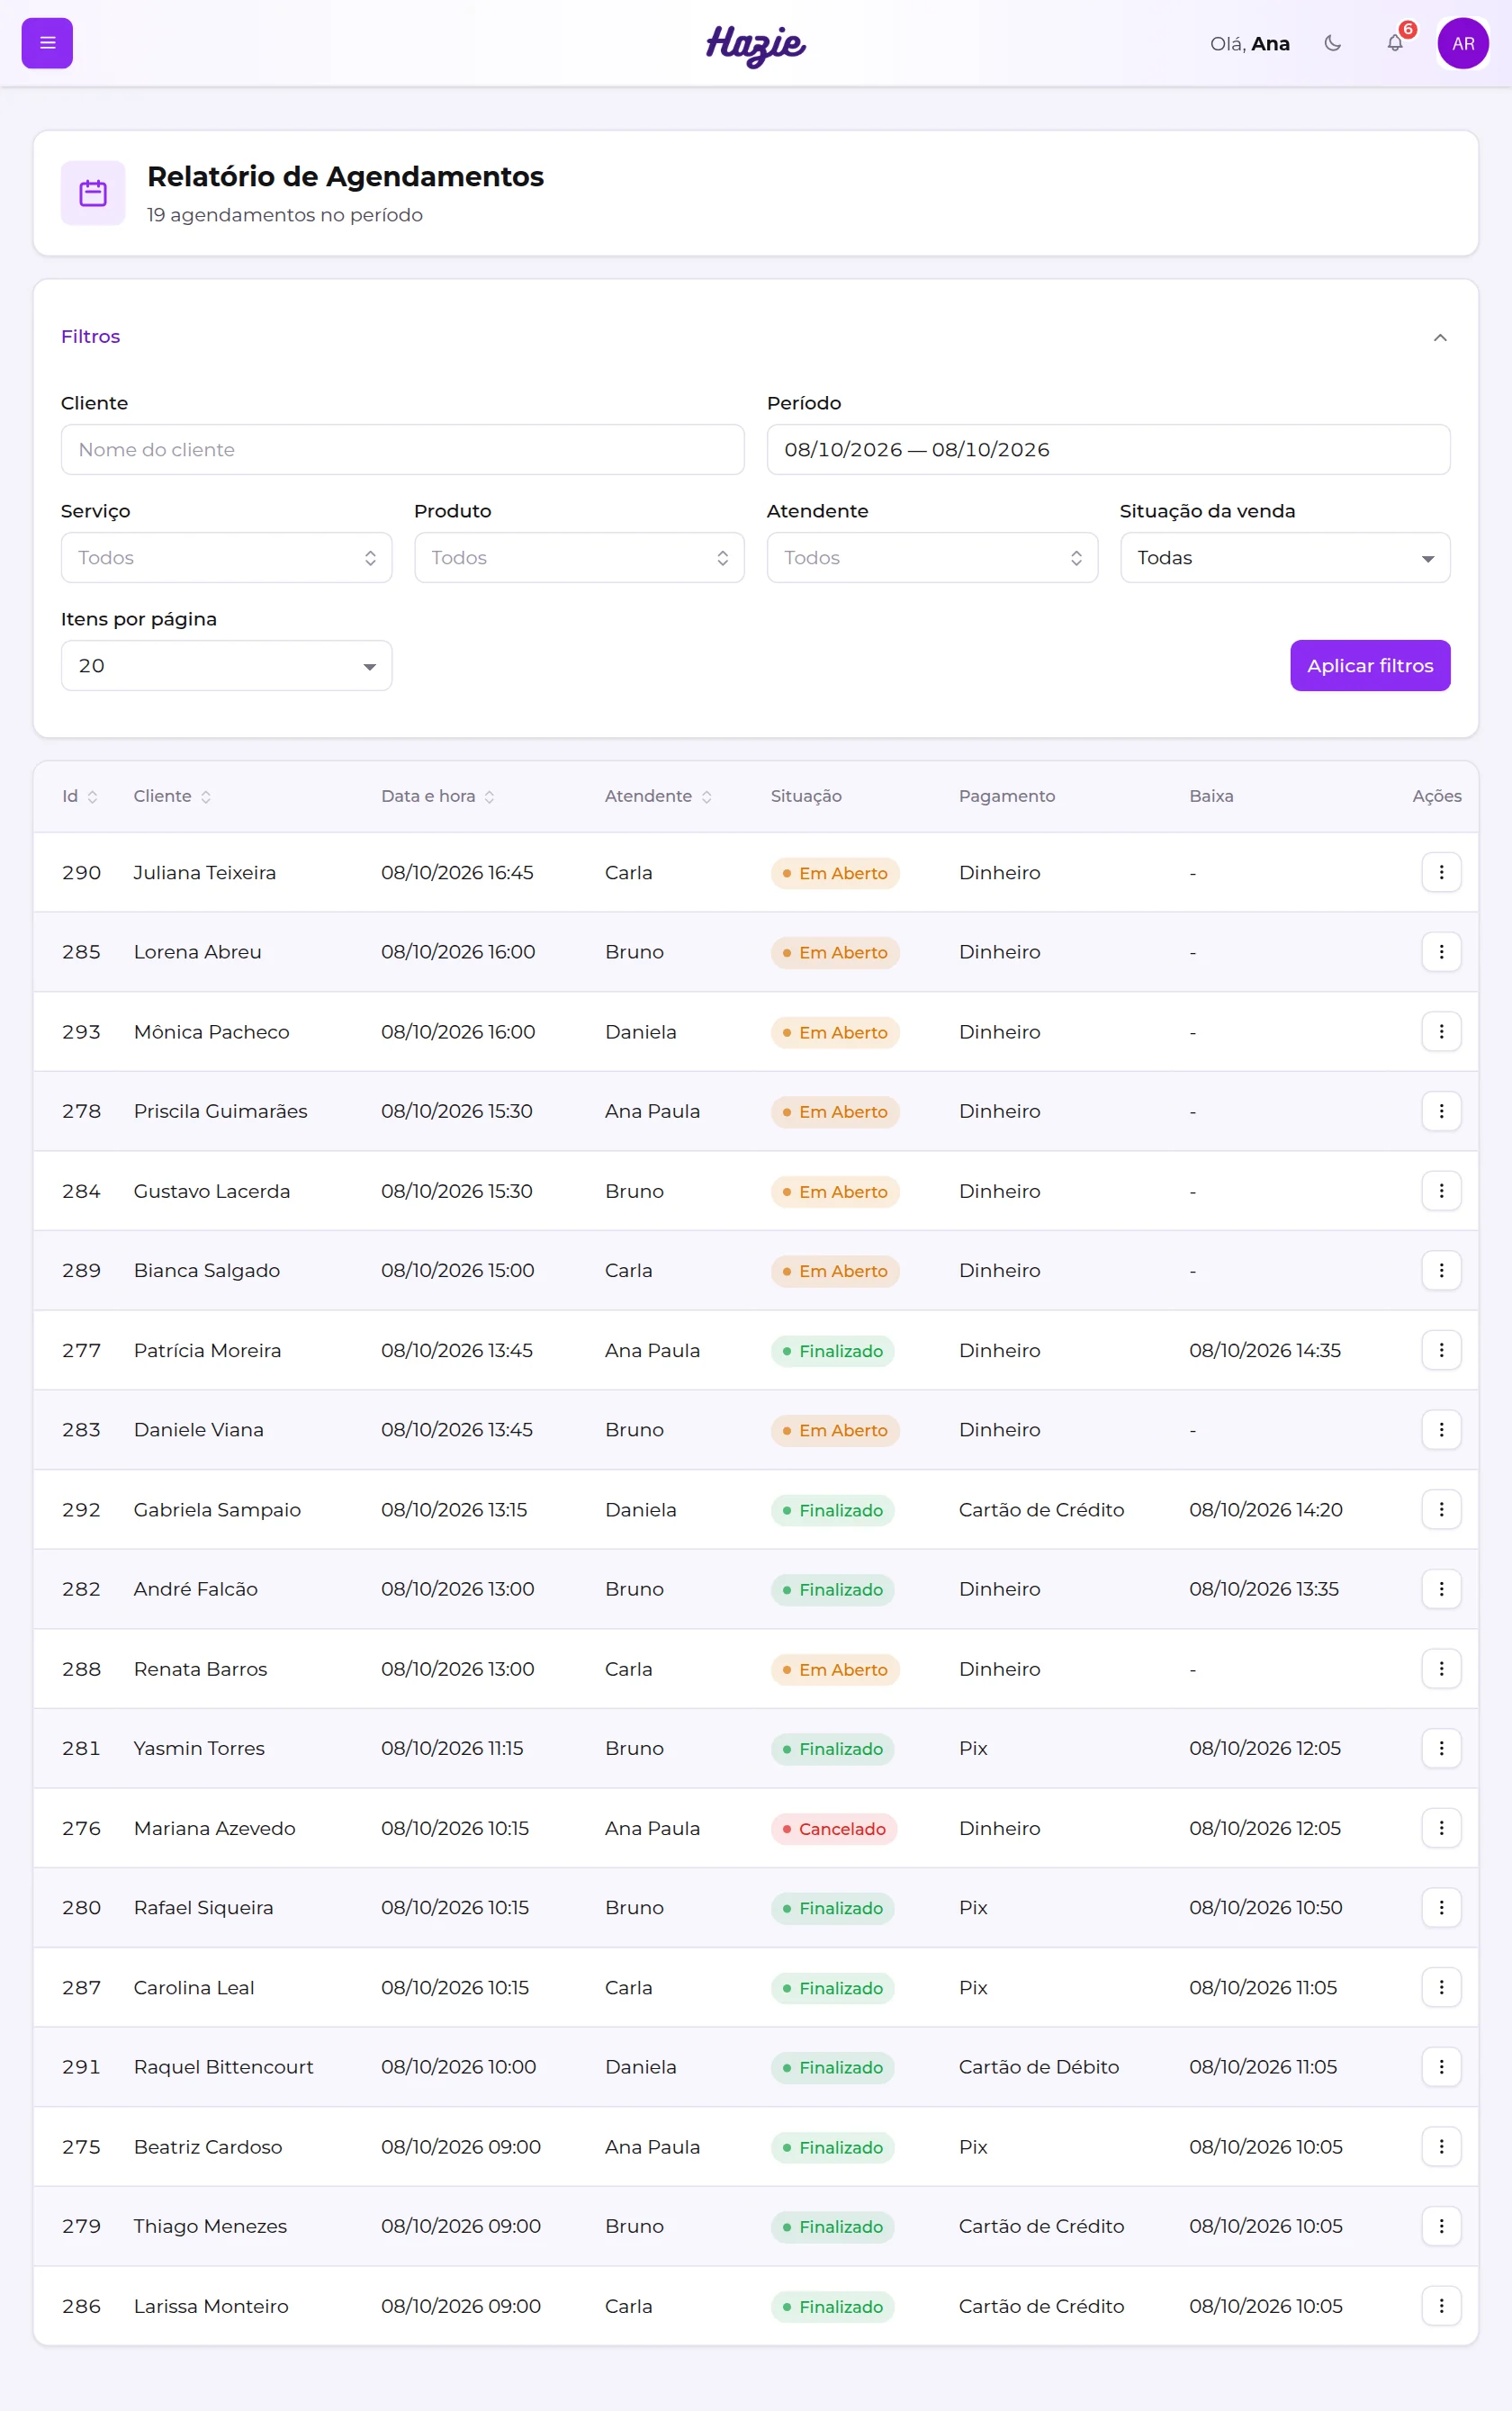Screen dimensions: 1512x2411
Task: Open actions menu for Larissa Monteiro
Action: (1441, 2306)
